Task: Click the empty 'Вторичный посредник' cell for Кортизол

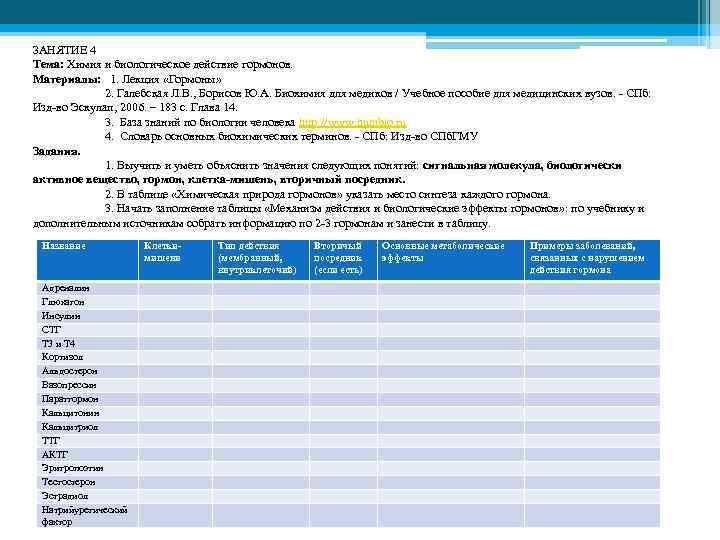Action: point(343,357)
